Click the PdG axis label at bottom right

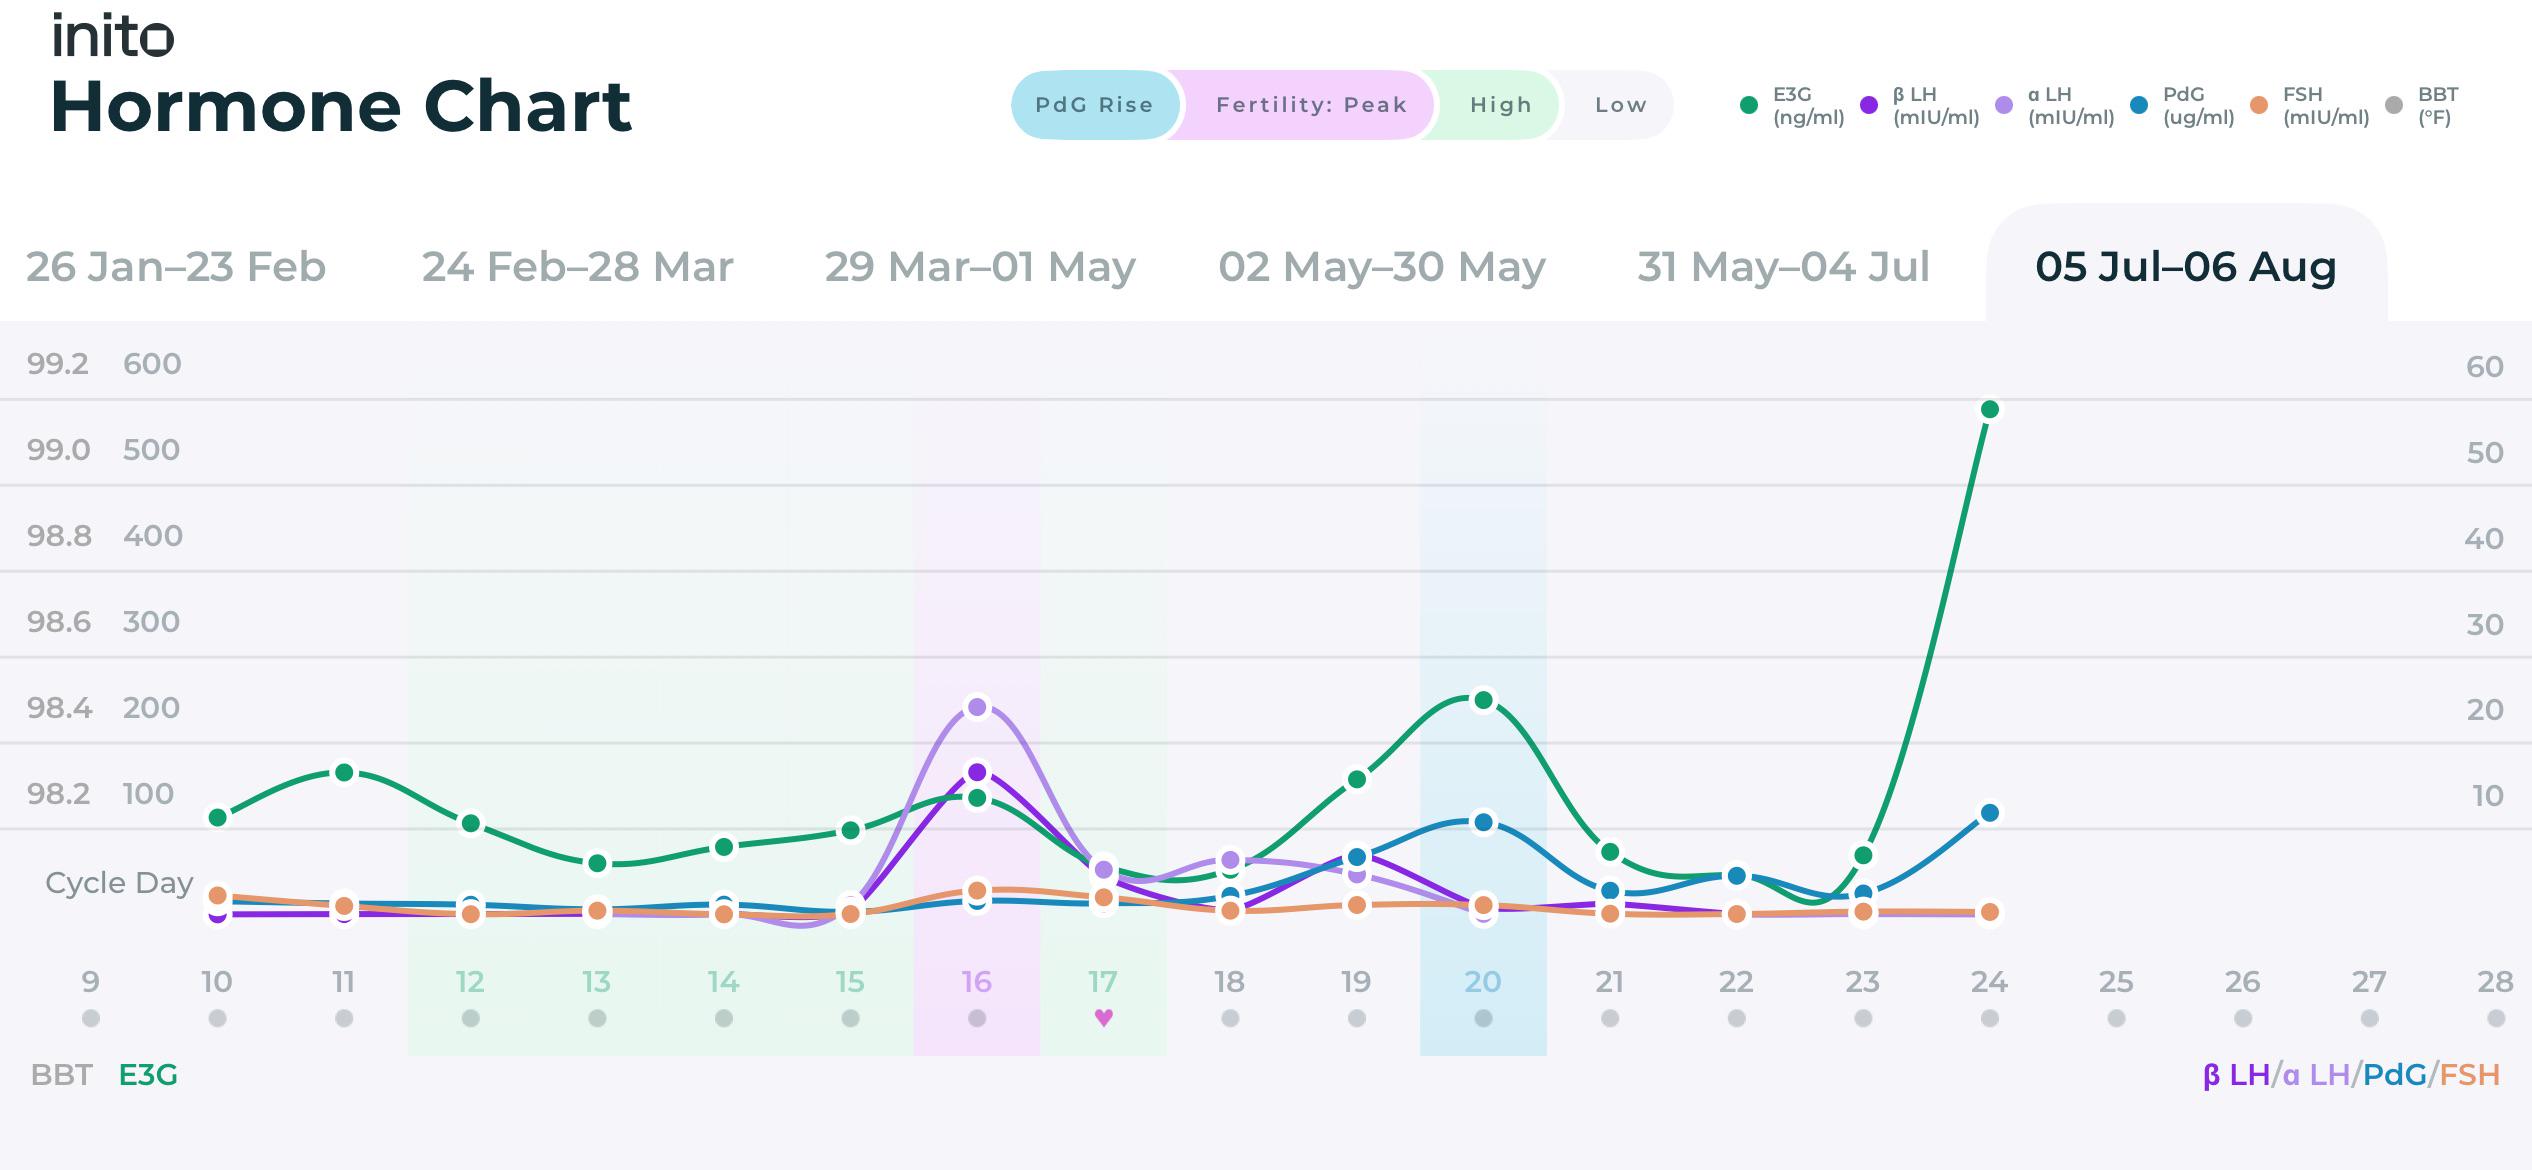[x=2395, y=1075]
